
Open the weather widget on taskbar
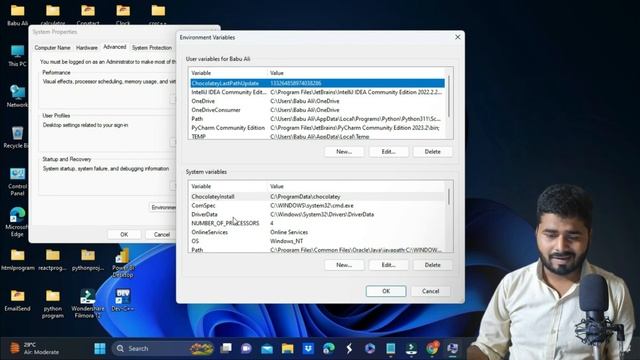click(x=35, y=349)
